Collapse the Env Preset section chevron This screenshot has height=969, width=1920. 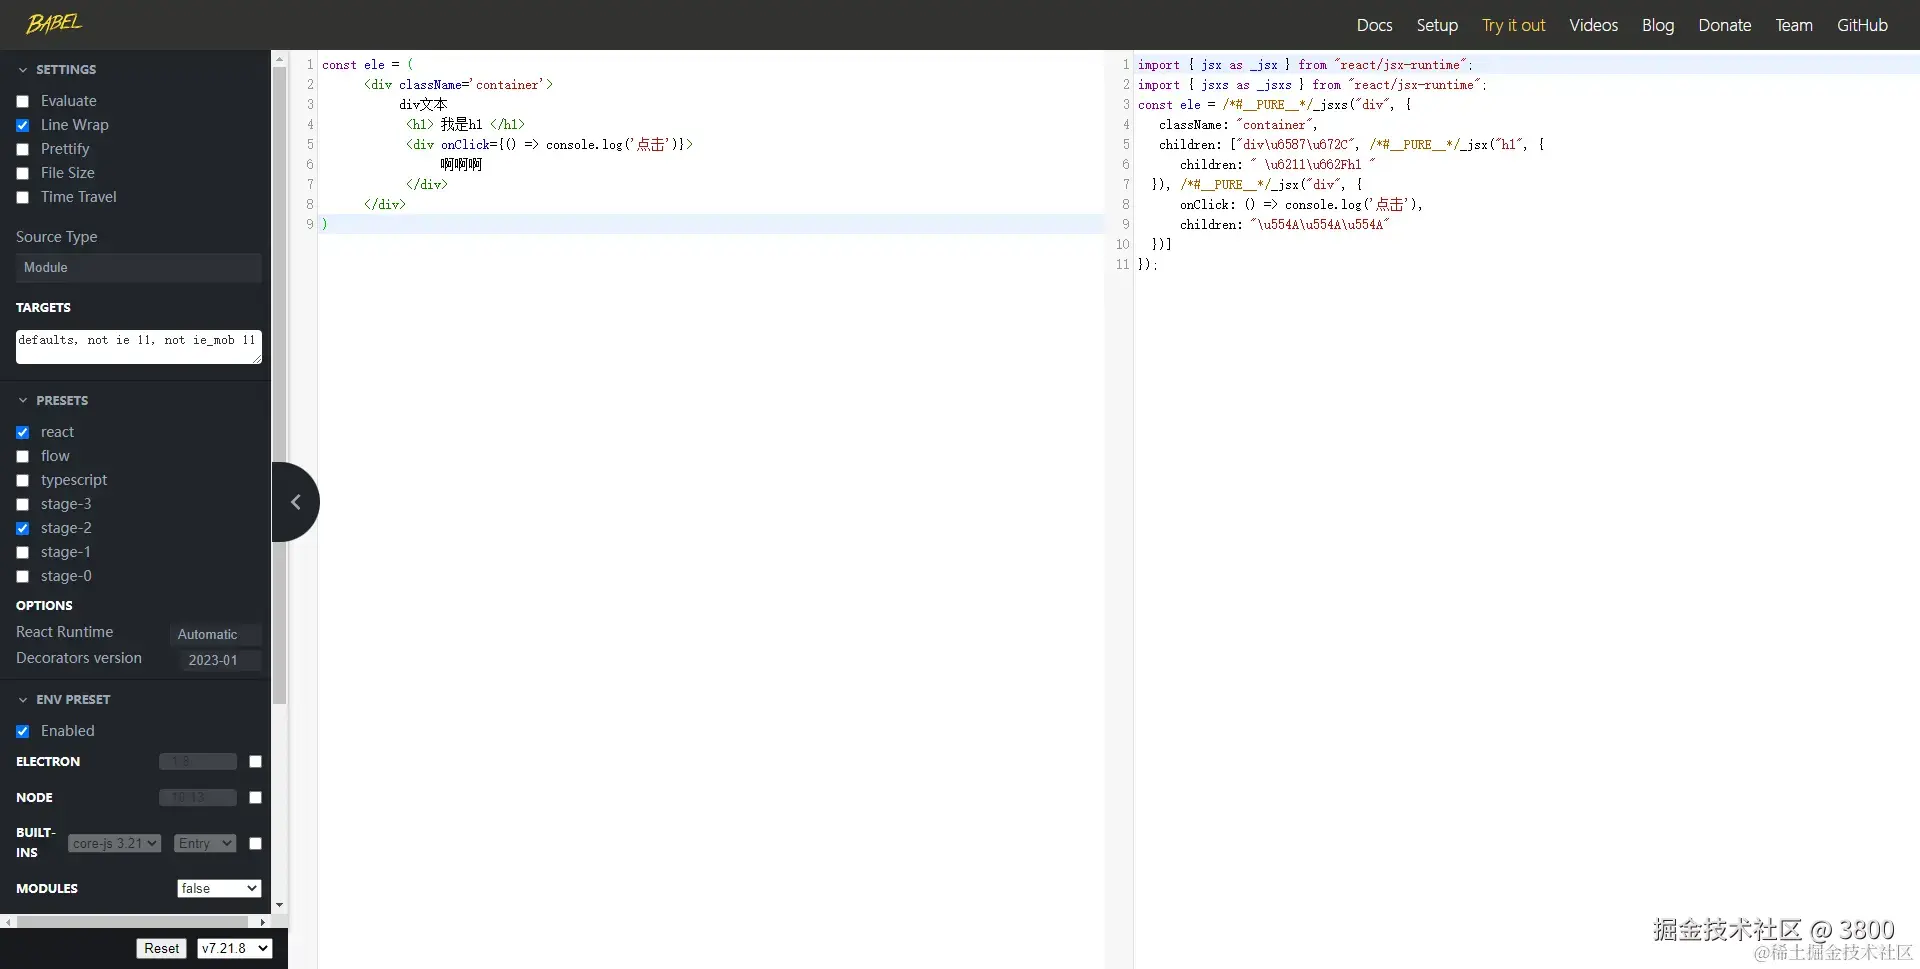click(23, 700)
